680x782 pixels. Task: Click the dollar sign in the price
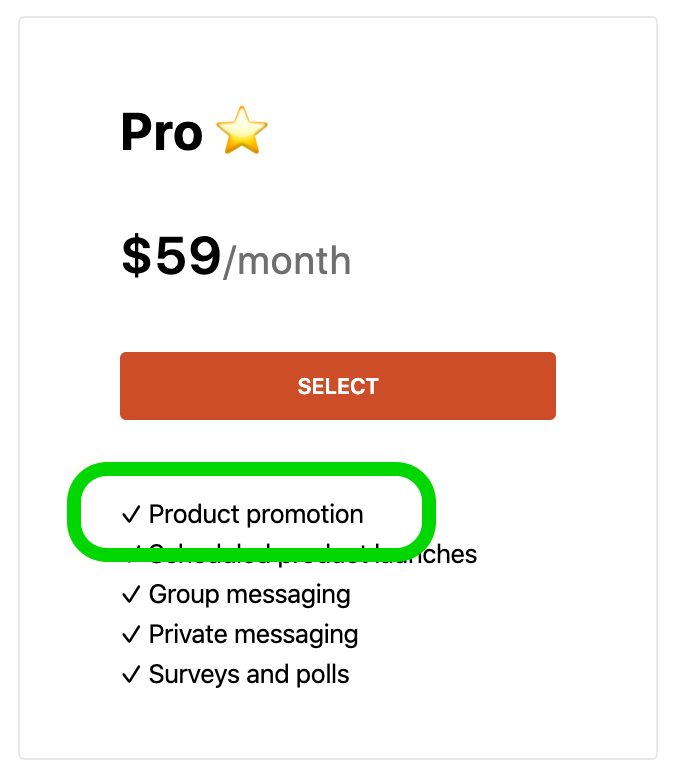click(135, 257)
